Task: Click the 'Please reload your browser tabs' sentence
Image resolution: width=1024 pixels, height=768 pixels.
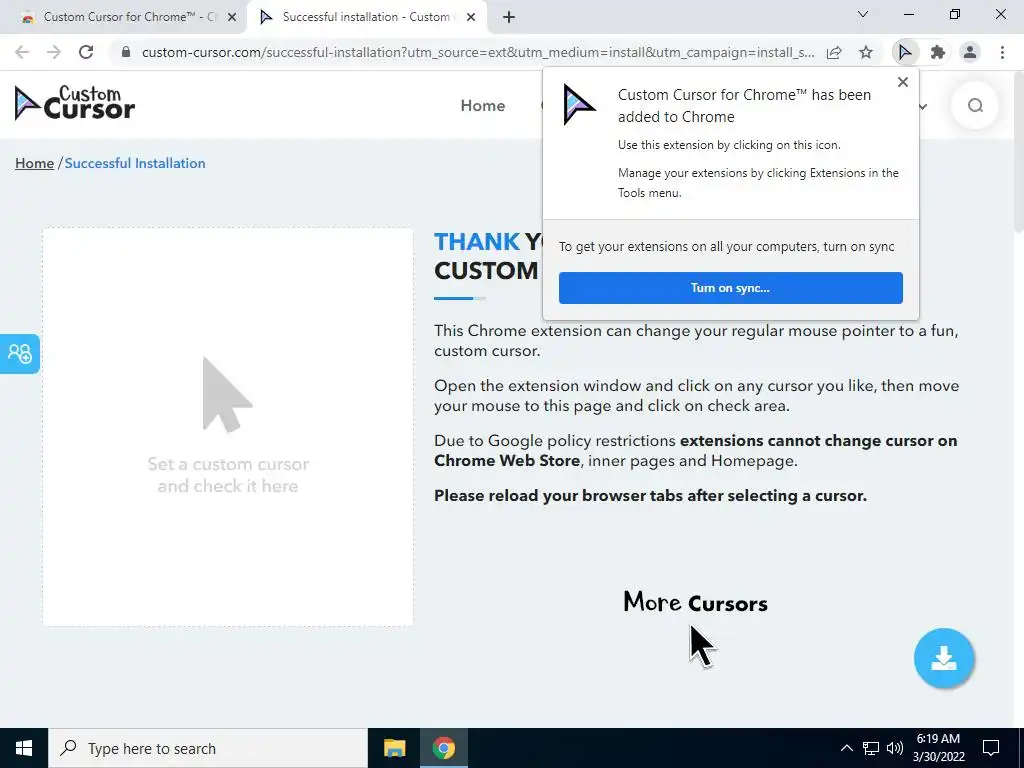Action: point(650,496)
